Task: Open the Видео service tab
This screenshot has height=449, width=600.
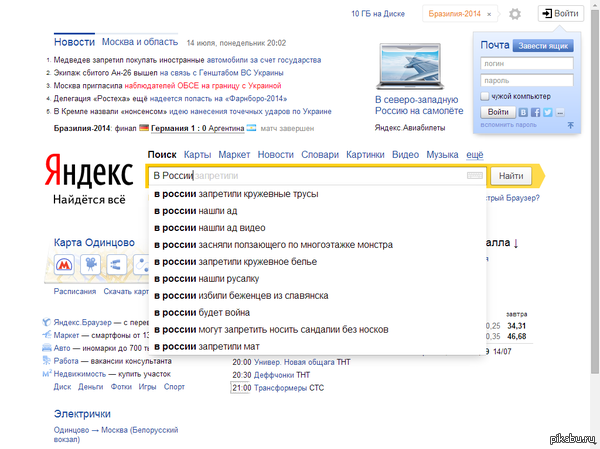Action: tap(405, 155)
